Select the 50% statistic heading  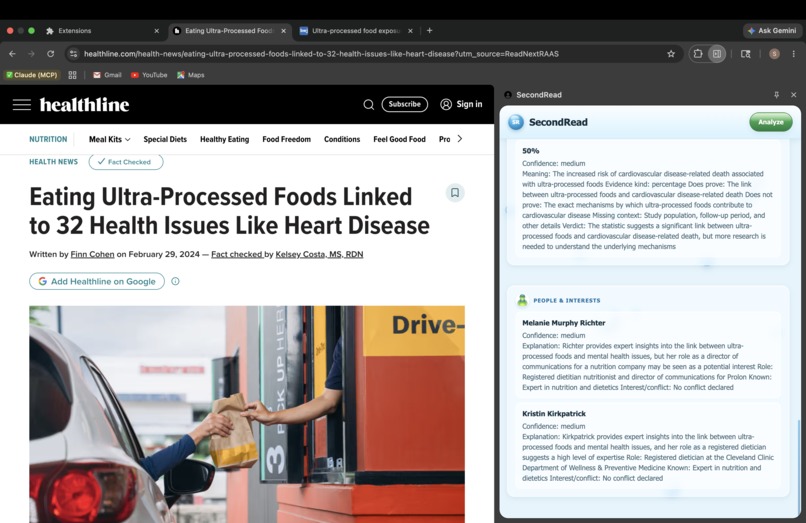tap(530, 151)
